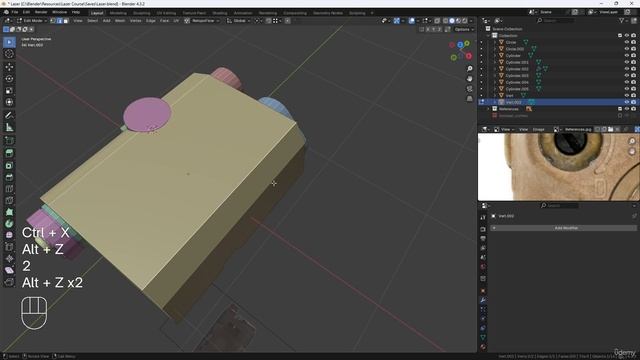Enable vertex select mode
This screenshot has width=640, height=360.
click(x=53, y=20)
